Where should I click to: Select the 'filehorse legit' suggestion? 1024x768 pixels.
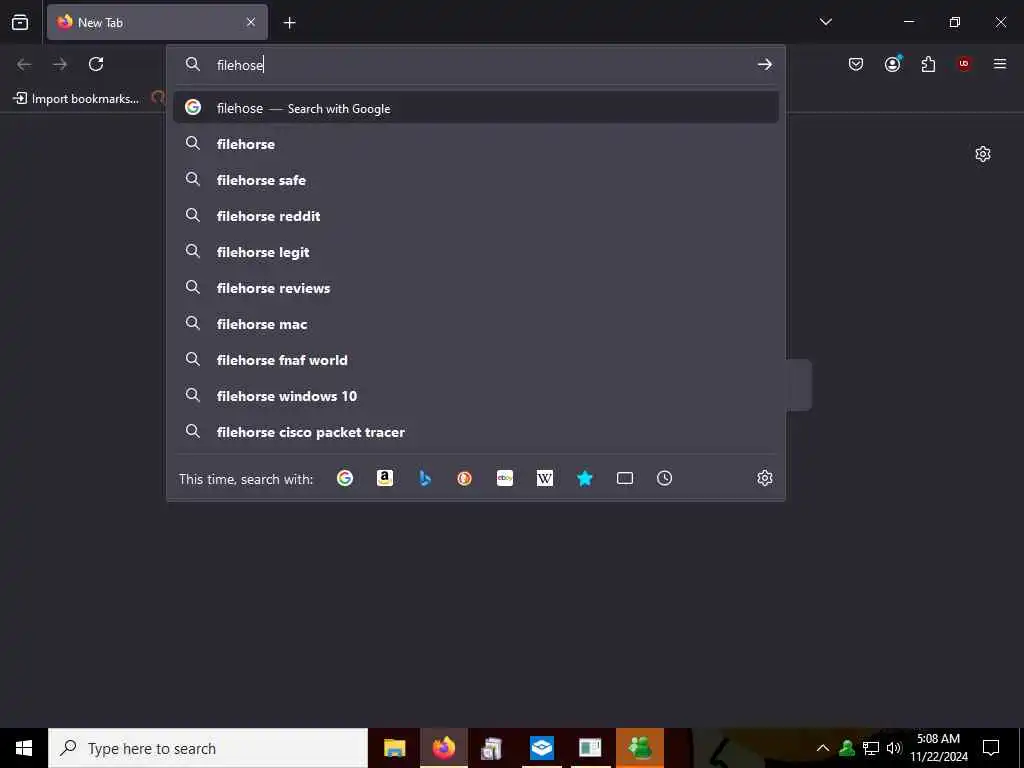coord(475,251)
